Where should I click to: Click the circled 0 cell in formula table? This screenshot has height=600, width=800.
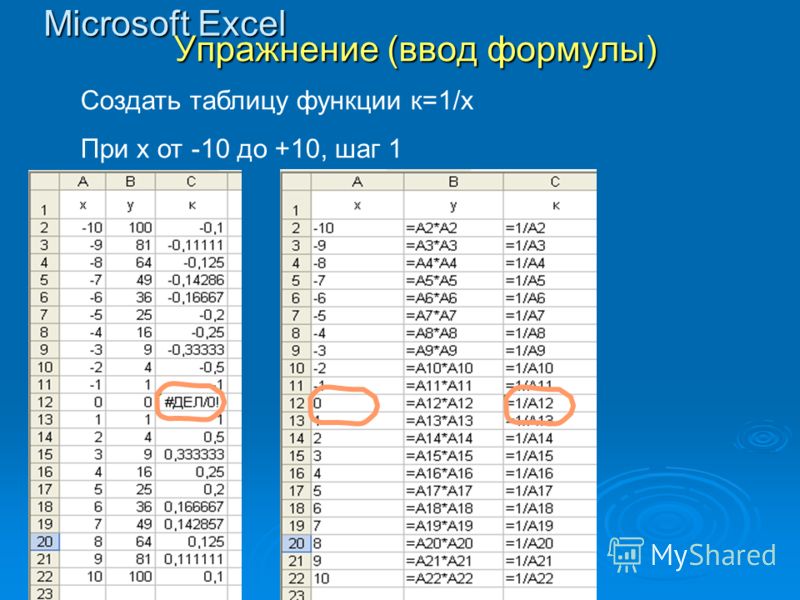click(358, 403)
